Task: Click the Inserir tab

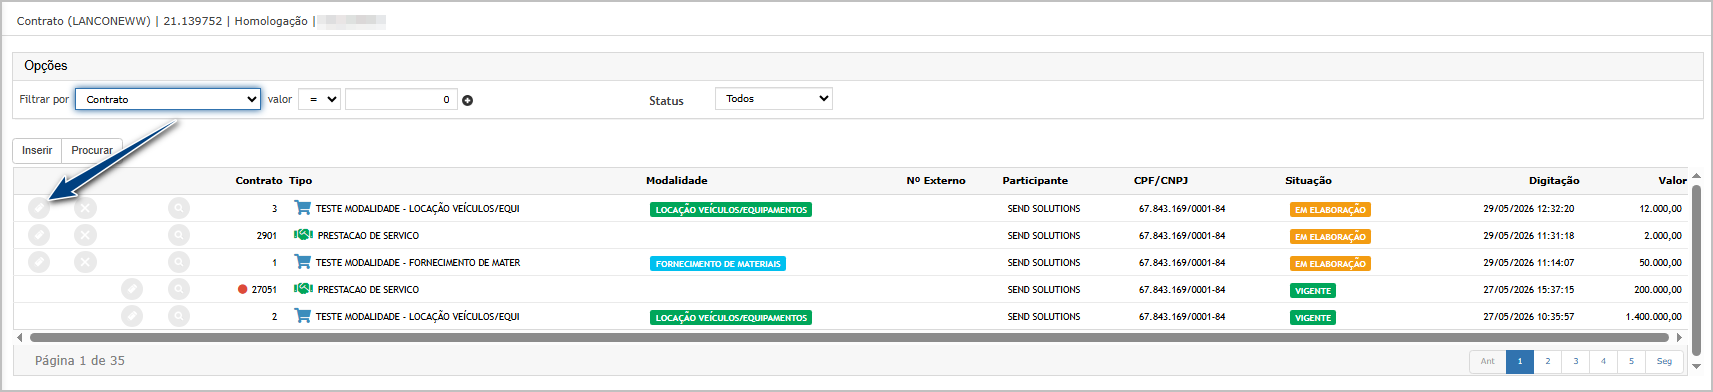Action: click(x=37, y=150)
